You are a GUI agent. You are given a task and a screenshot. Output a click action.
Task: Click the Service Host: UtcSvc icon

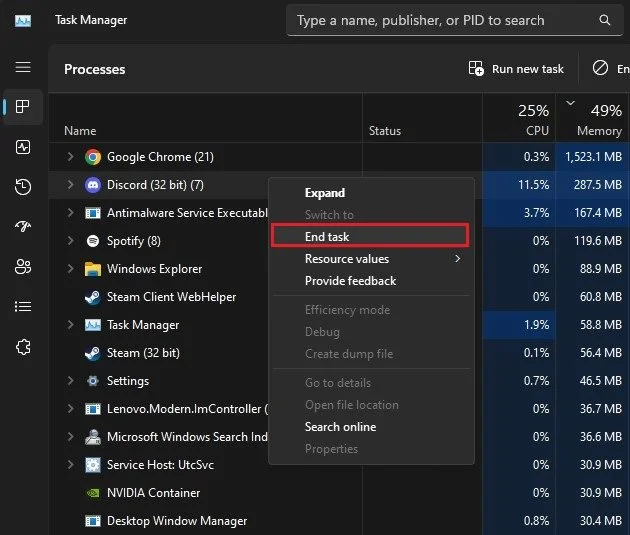pyautogui.click(x=93, y=465)
